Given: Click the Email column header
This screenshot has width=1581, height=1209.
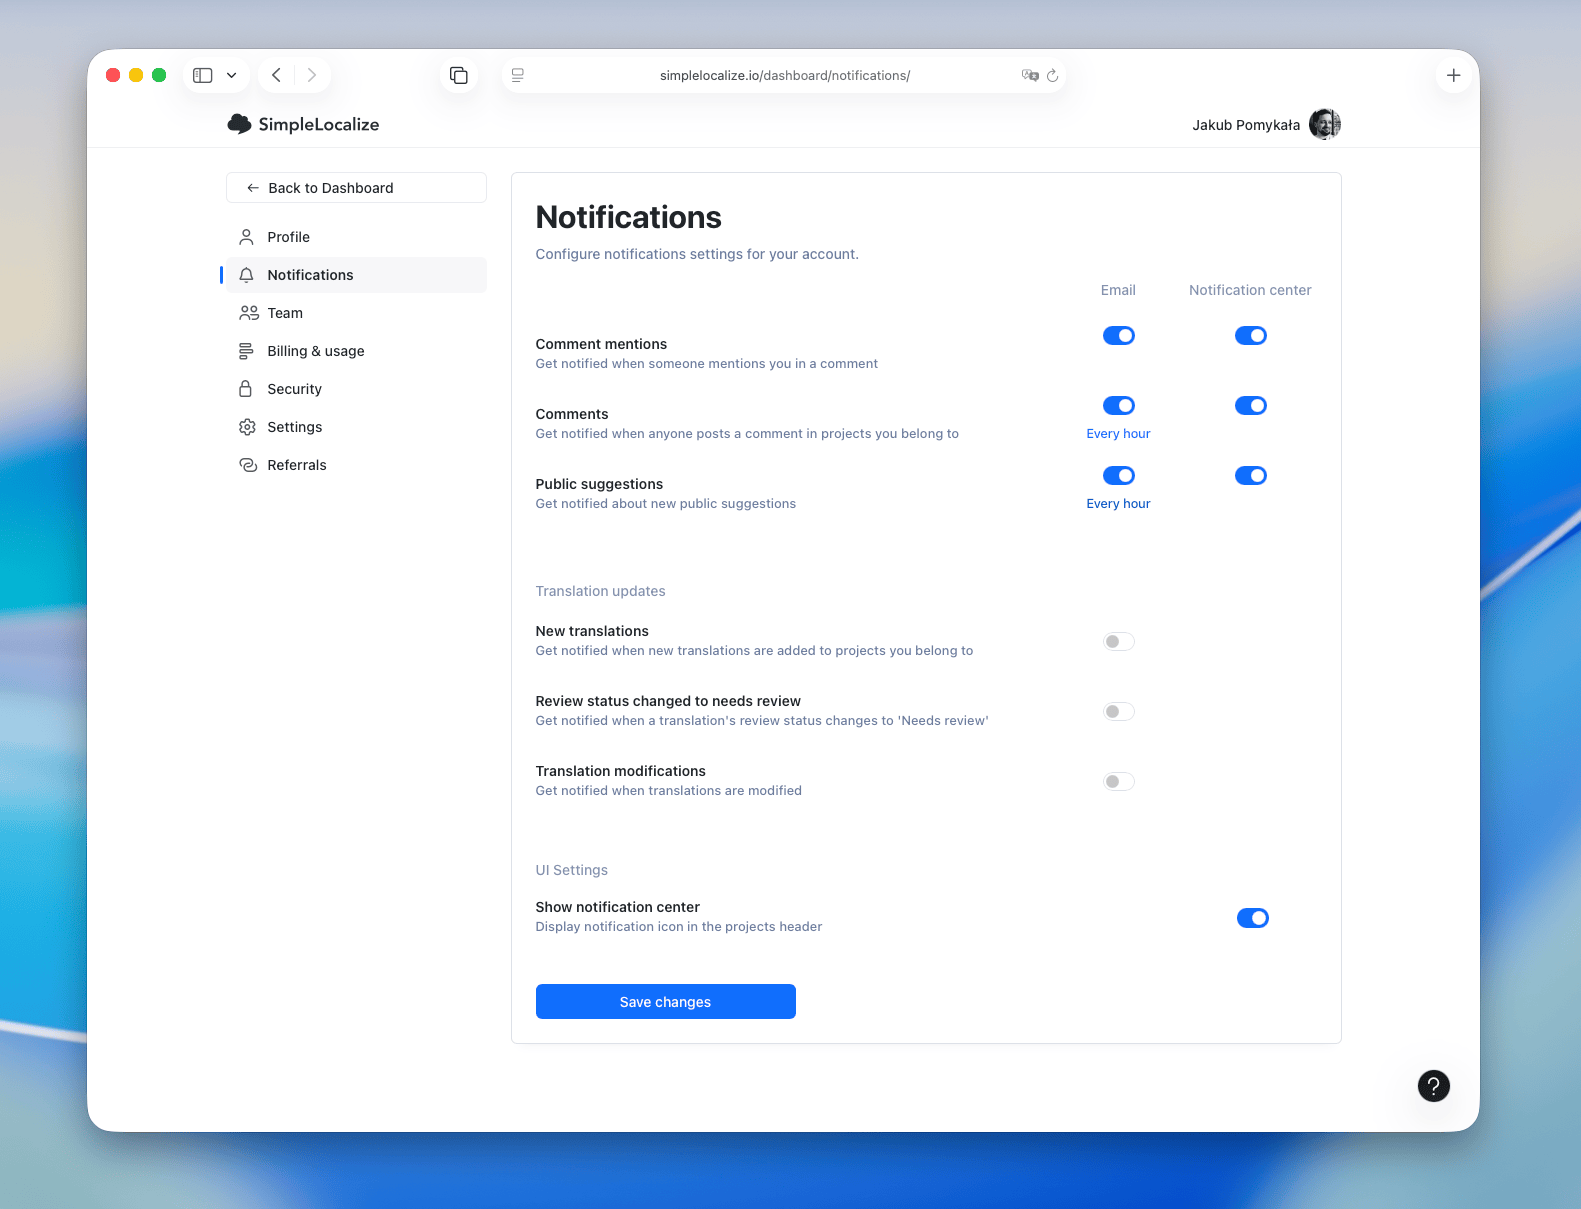Looking at the screenshot, I should (1118, 290).
